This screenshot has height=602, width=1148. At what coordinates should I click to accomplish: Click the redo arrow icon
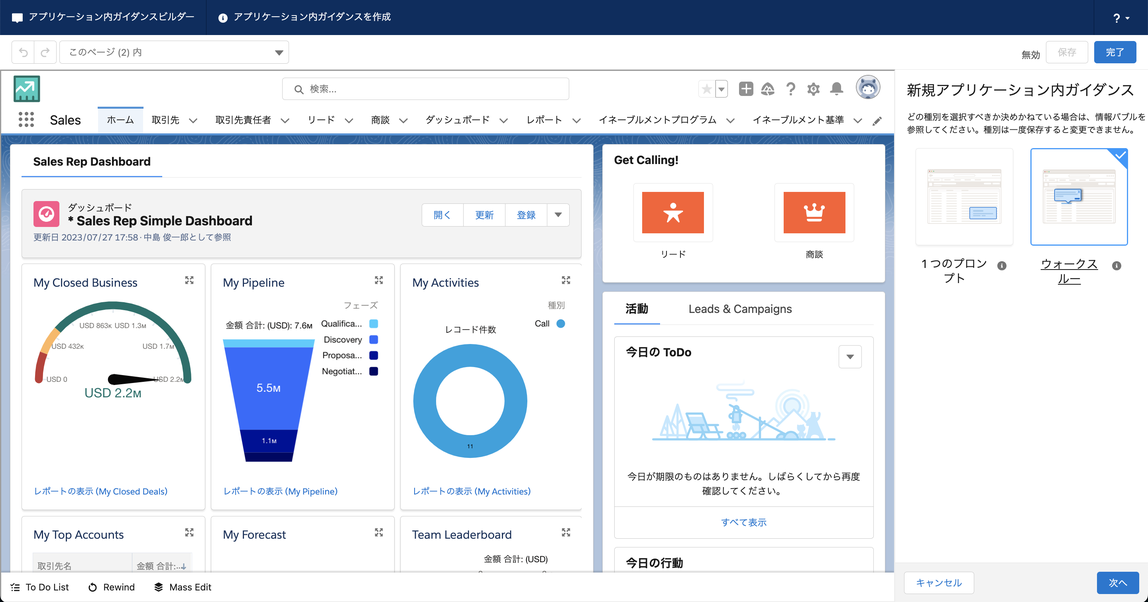pos(45,53)
